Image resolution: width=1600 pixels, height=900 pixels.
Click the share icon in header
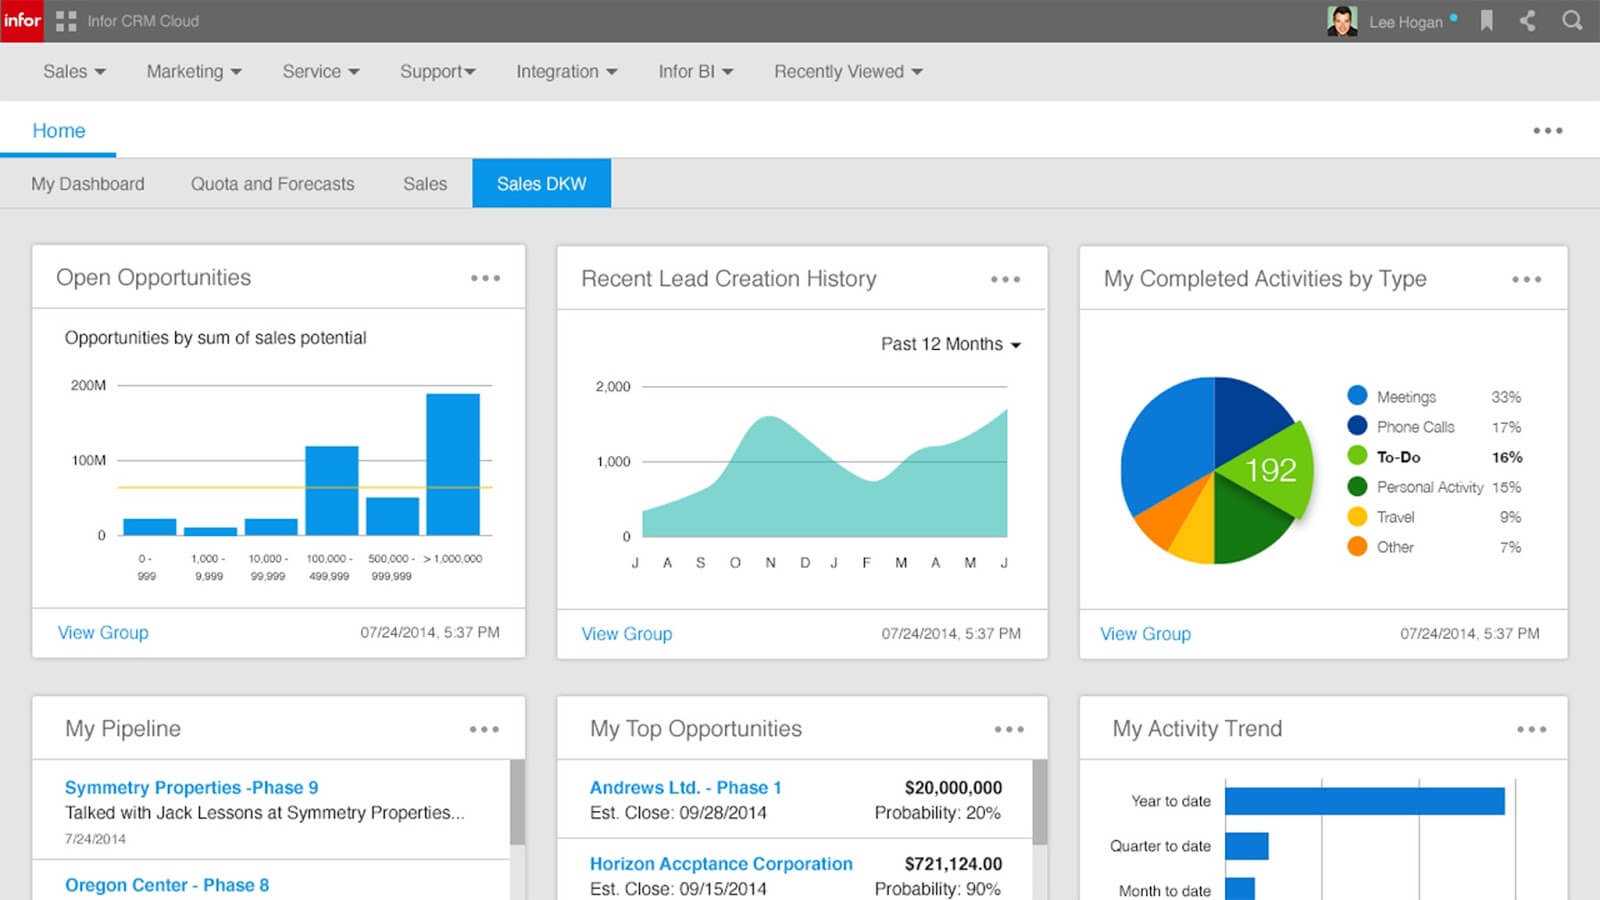(x=1528, y=21)
